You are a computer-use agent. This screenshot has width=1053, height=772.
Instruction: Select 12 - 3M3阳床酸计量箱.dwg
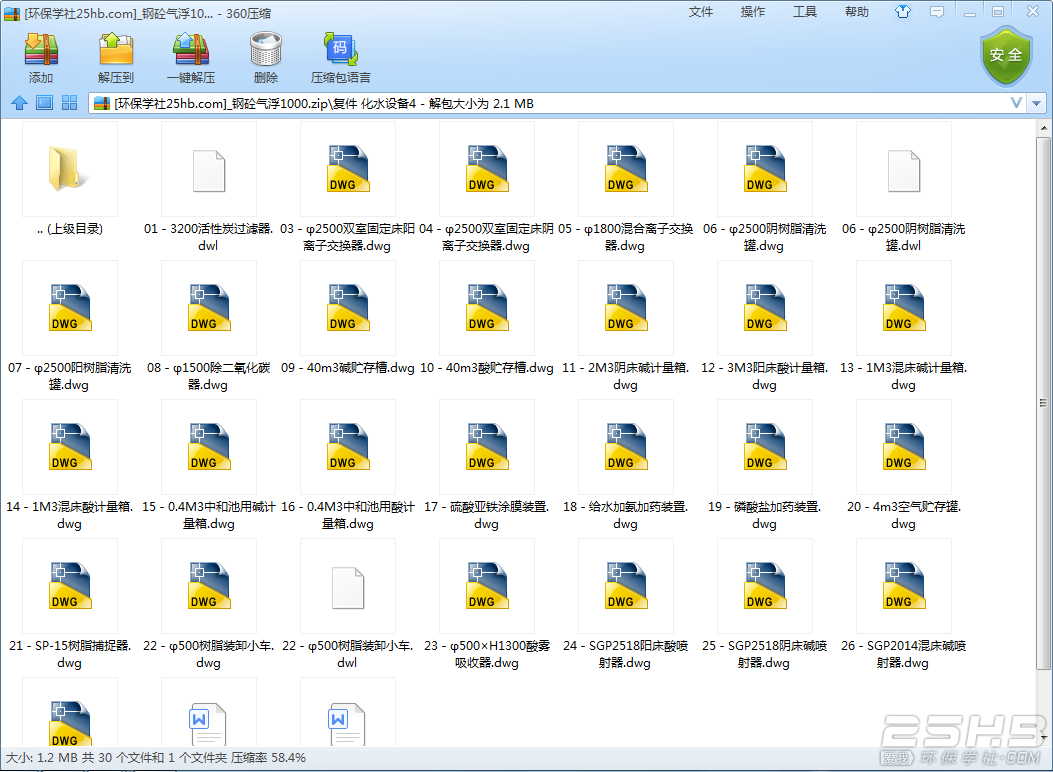click(764, 326)
